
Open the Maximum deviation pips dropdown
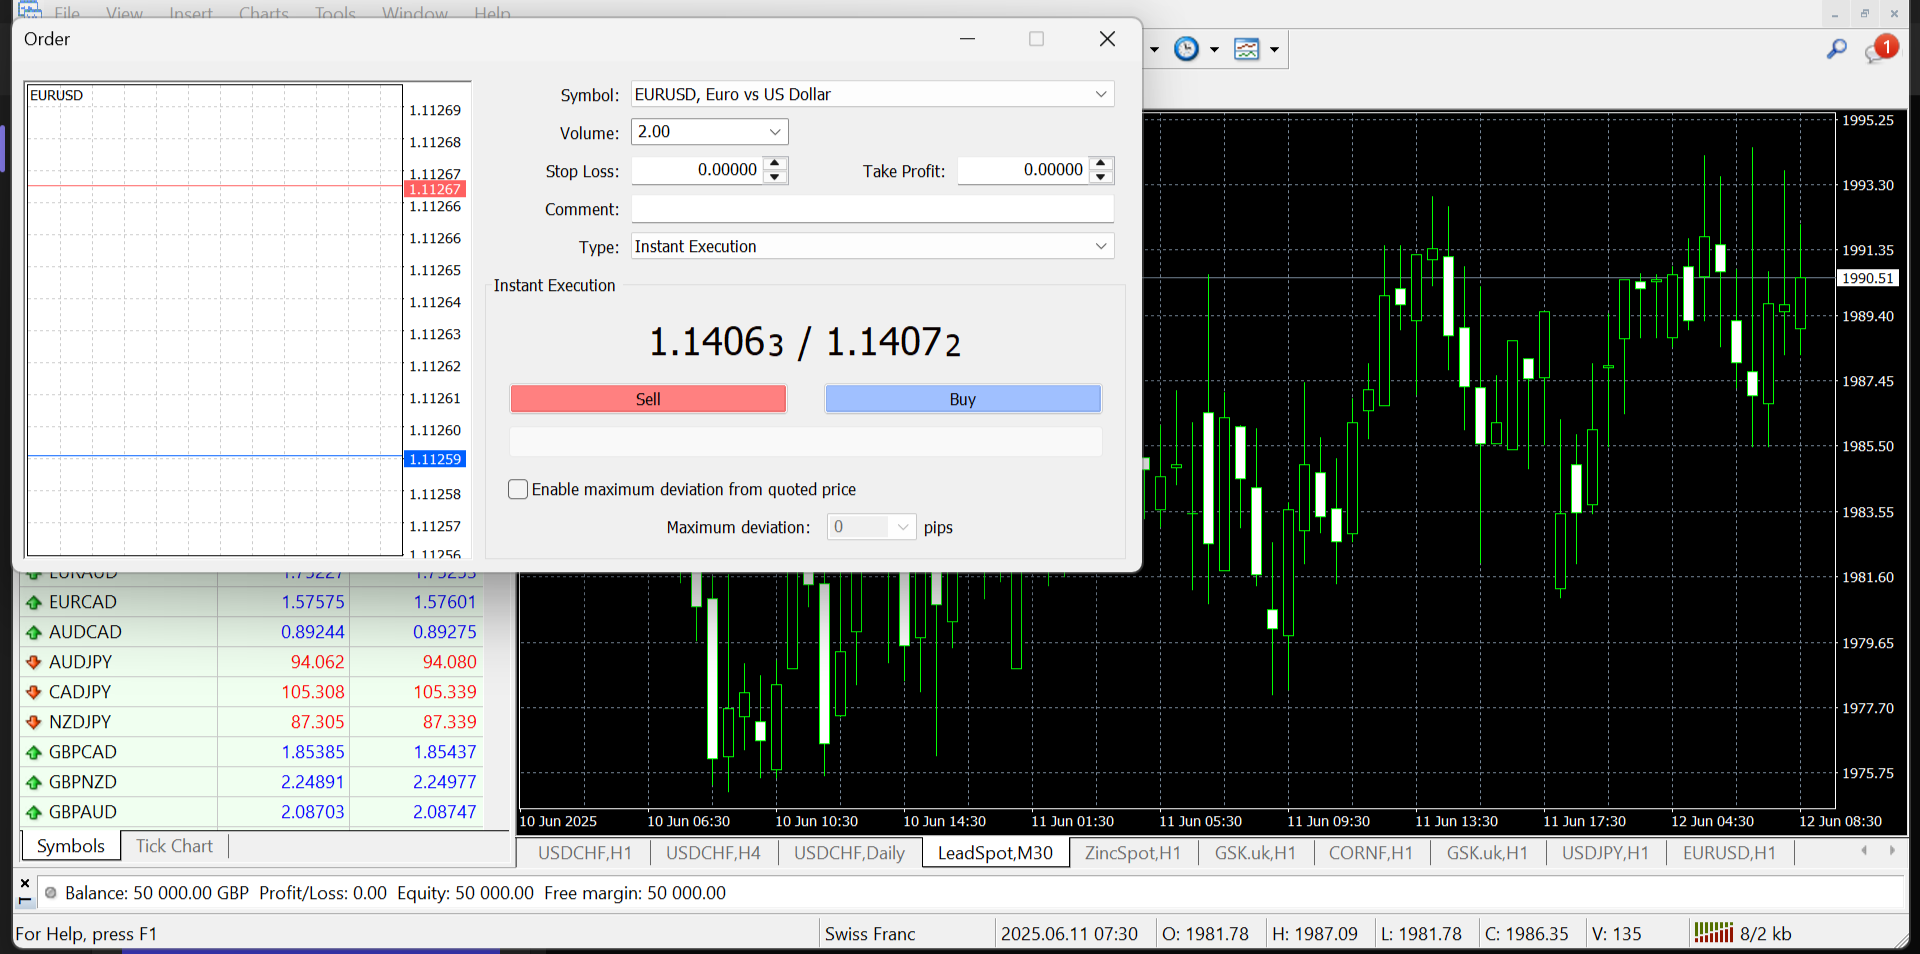click(903, 527)
